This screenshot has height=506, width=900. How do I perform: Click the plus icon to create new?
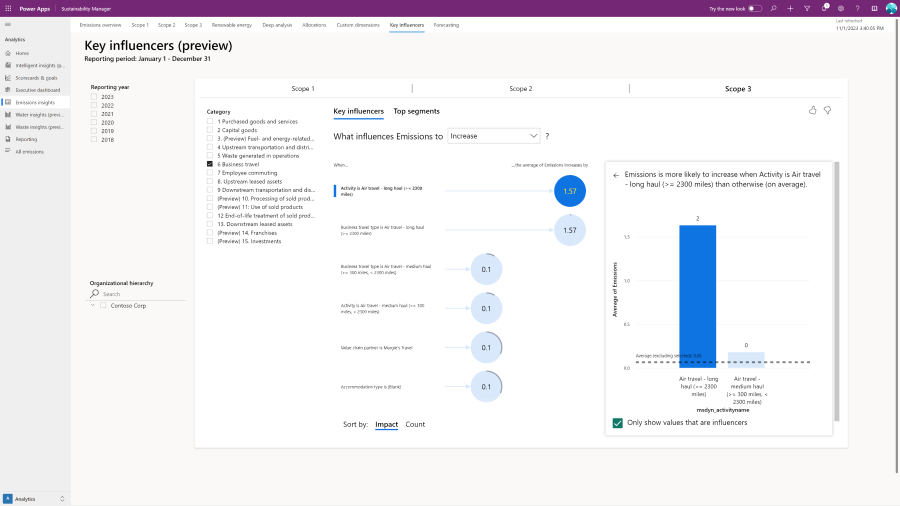[790, 8]
